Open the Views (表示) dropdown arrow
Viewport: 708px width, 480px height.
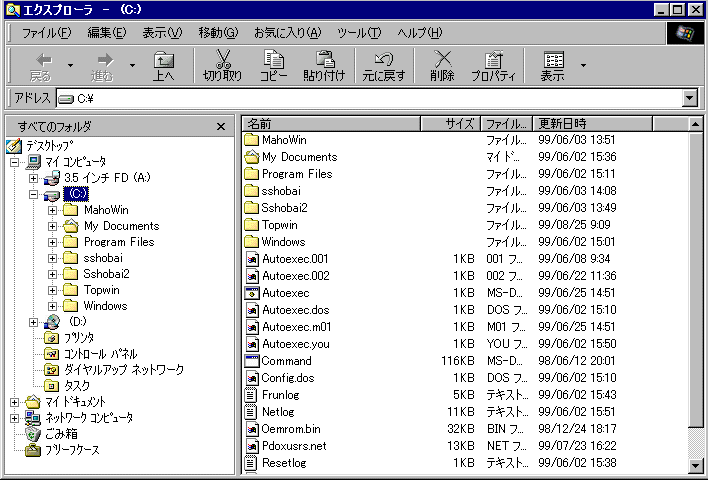[583, 66]
